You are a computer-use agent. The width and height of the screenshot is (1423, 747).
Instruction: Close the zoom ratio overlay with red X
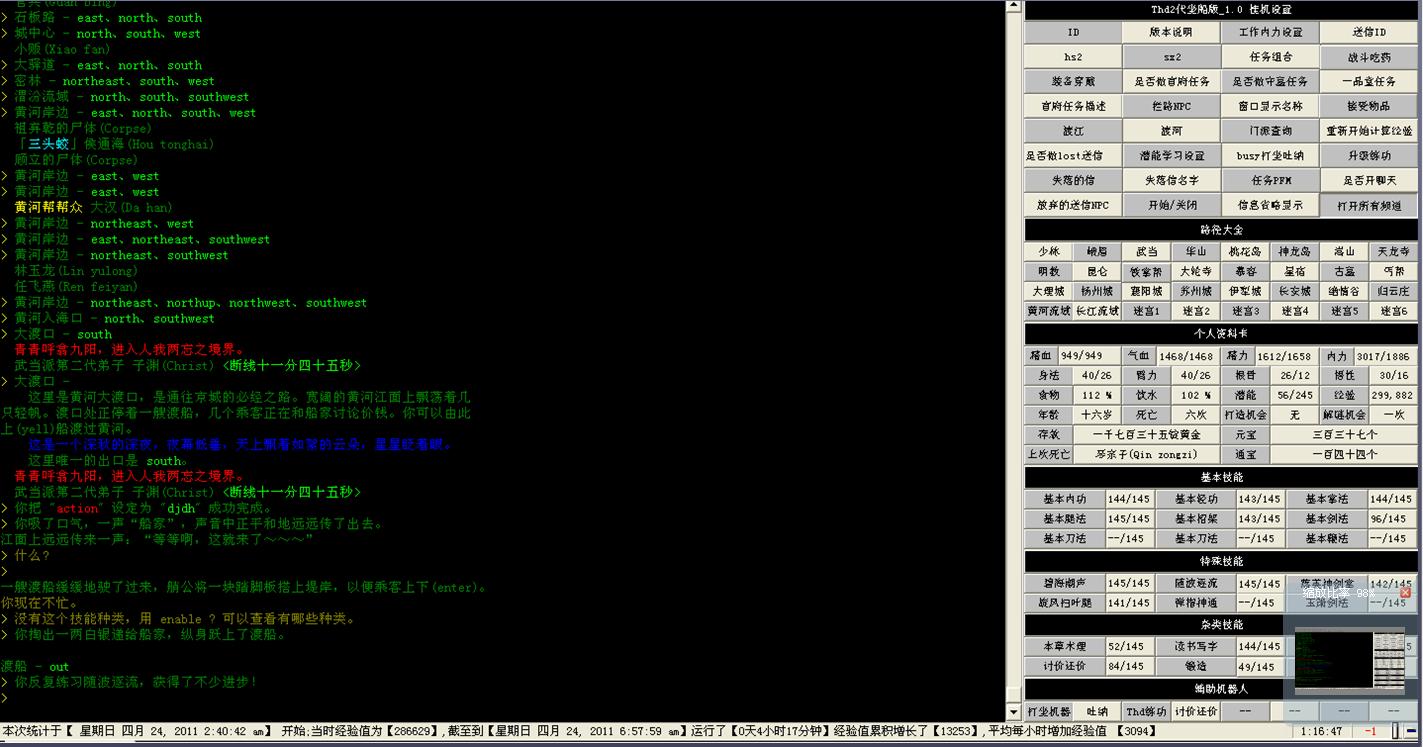[x=1404, y=593]
